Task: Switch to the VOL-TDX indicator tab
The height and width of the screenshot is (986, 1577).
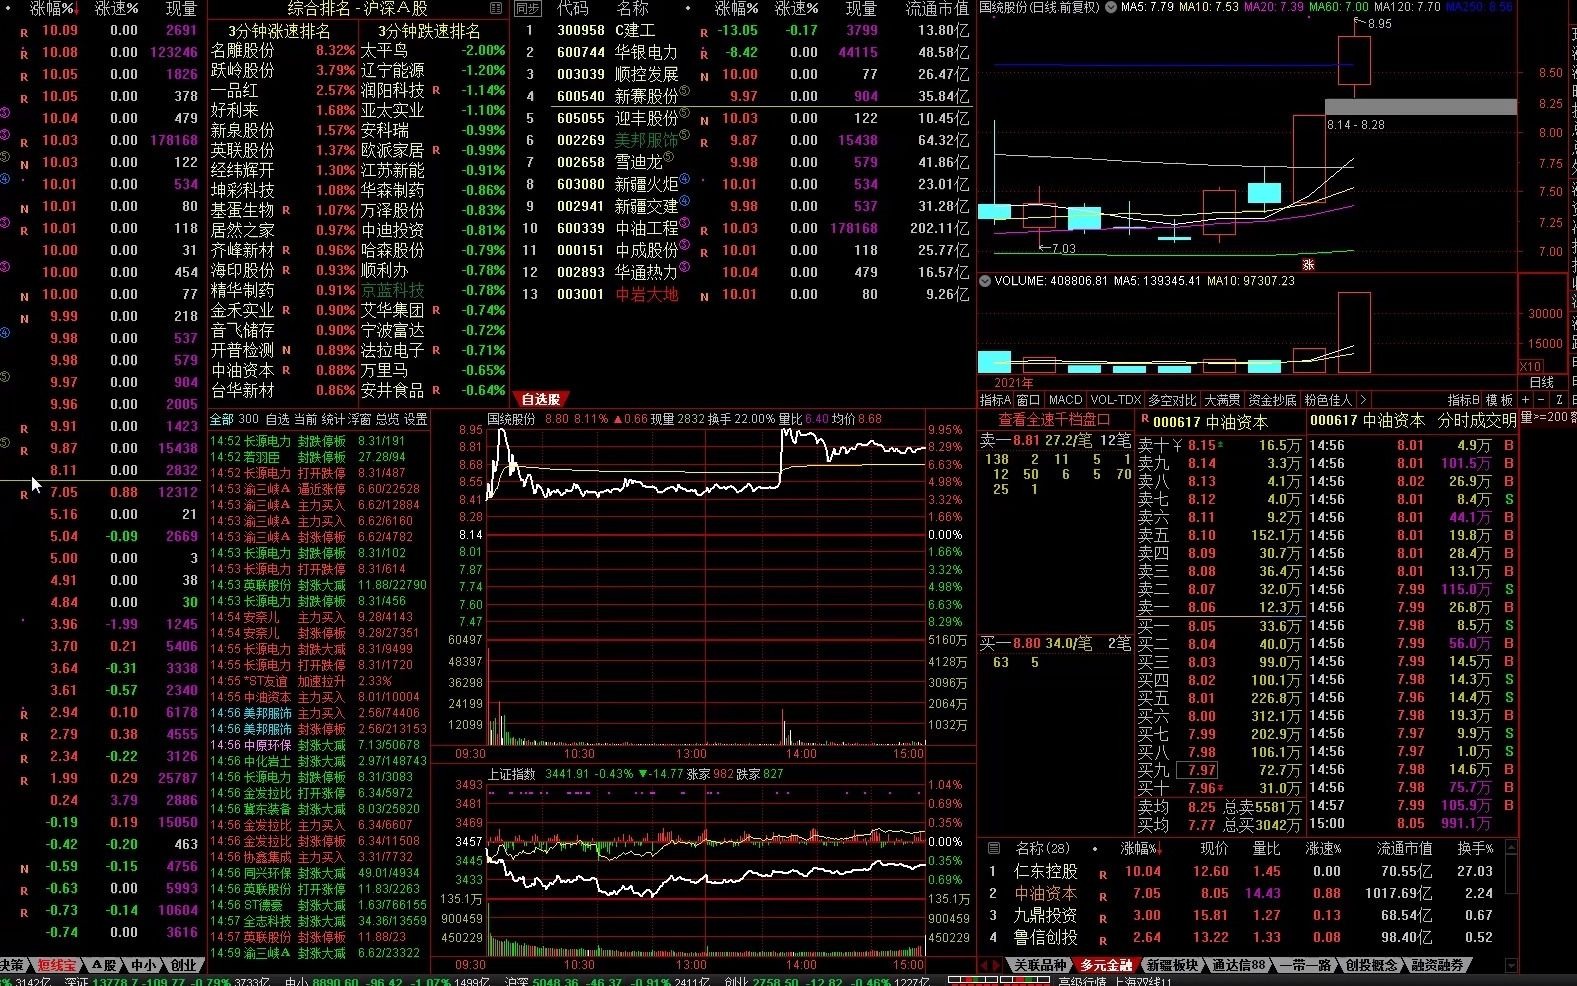Action: pos(1115,399)
